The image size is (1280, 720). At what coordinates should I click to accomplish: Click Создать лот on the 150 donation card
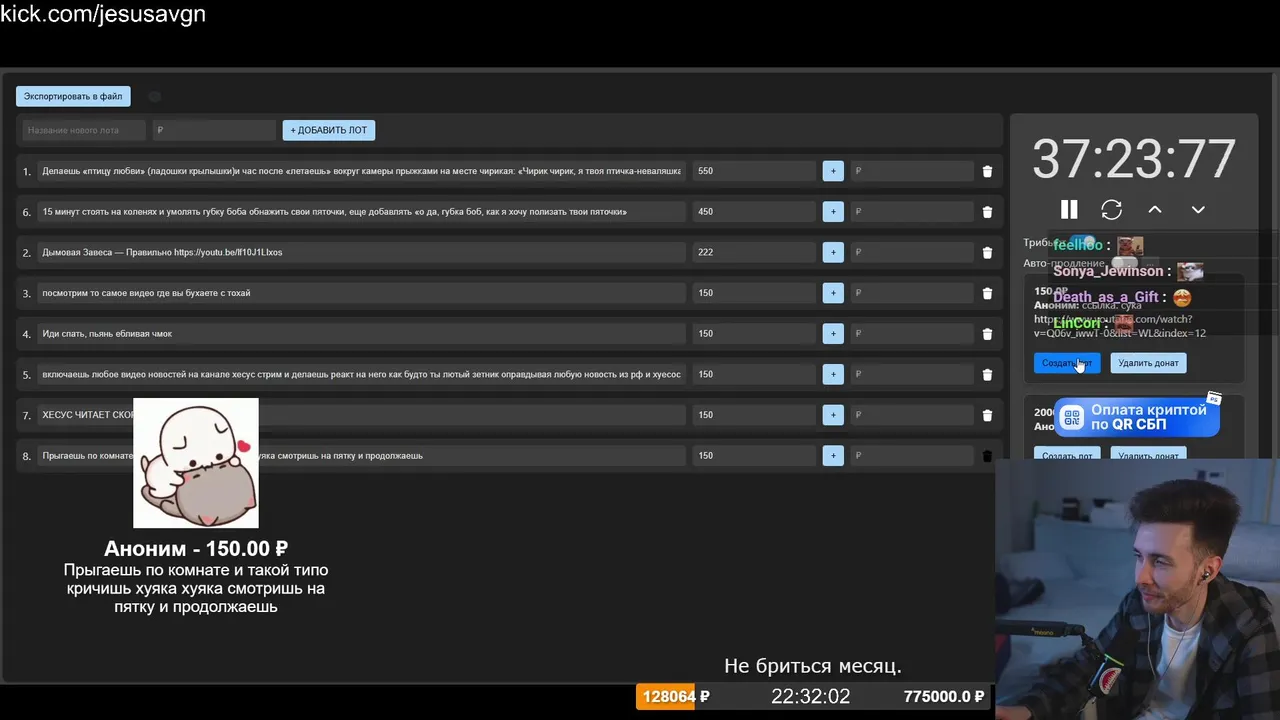pos(1067,363)
